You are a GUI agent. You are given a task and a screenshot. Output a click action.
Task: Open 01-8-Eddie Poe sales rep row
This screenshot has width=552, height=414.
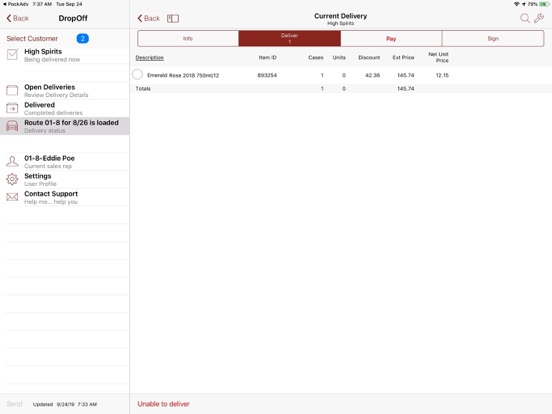(x=65, y=162)
